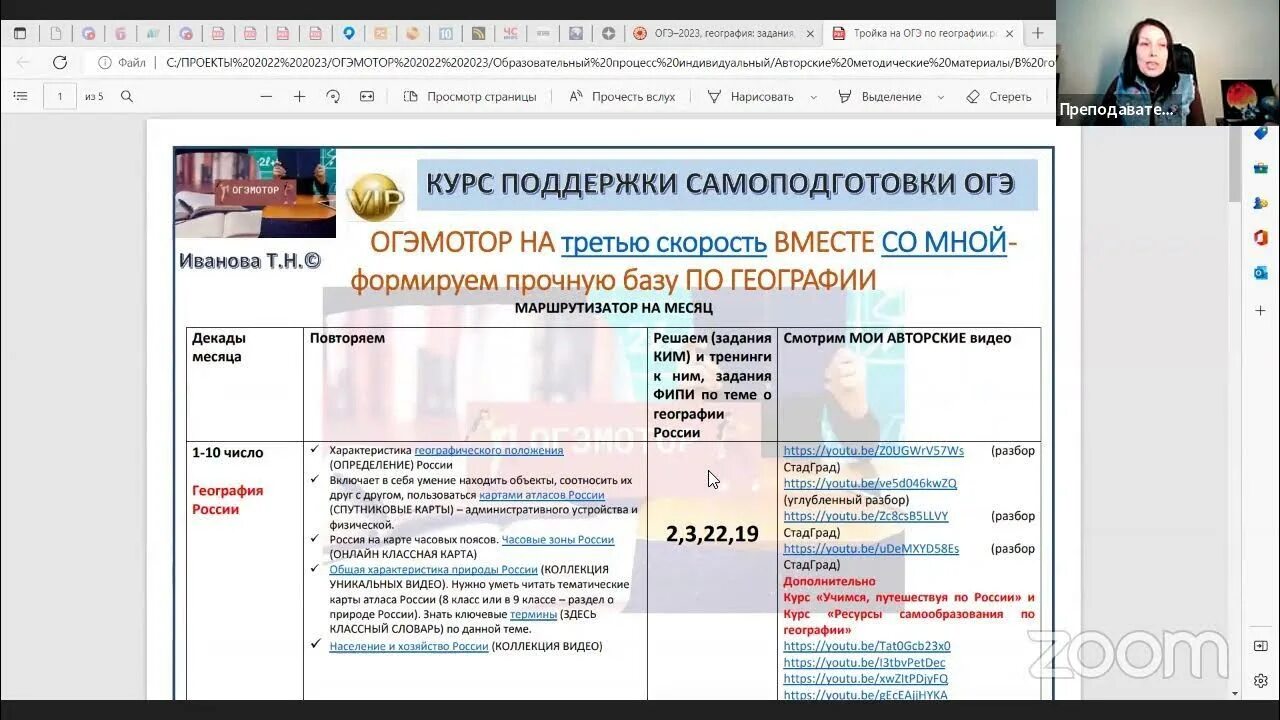Open the youtu.be/Tat0Gcb23x0 link
This screenshot has height=720, width=1280.
[x=866, y=646]
